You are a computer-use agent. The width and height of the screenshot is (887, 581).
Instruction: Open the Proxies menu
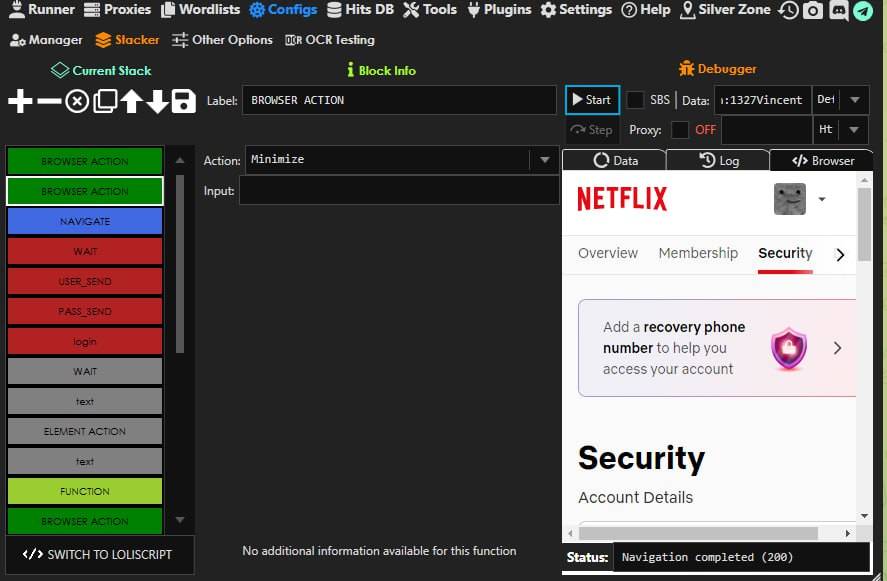pyautogui.click(x=117, y=10)
